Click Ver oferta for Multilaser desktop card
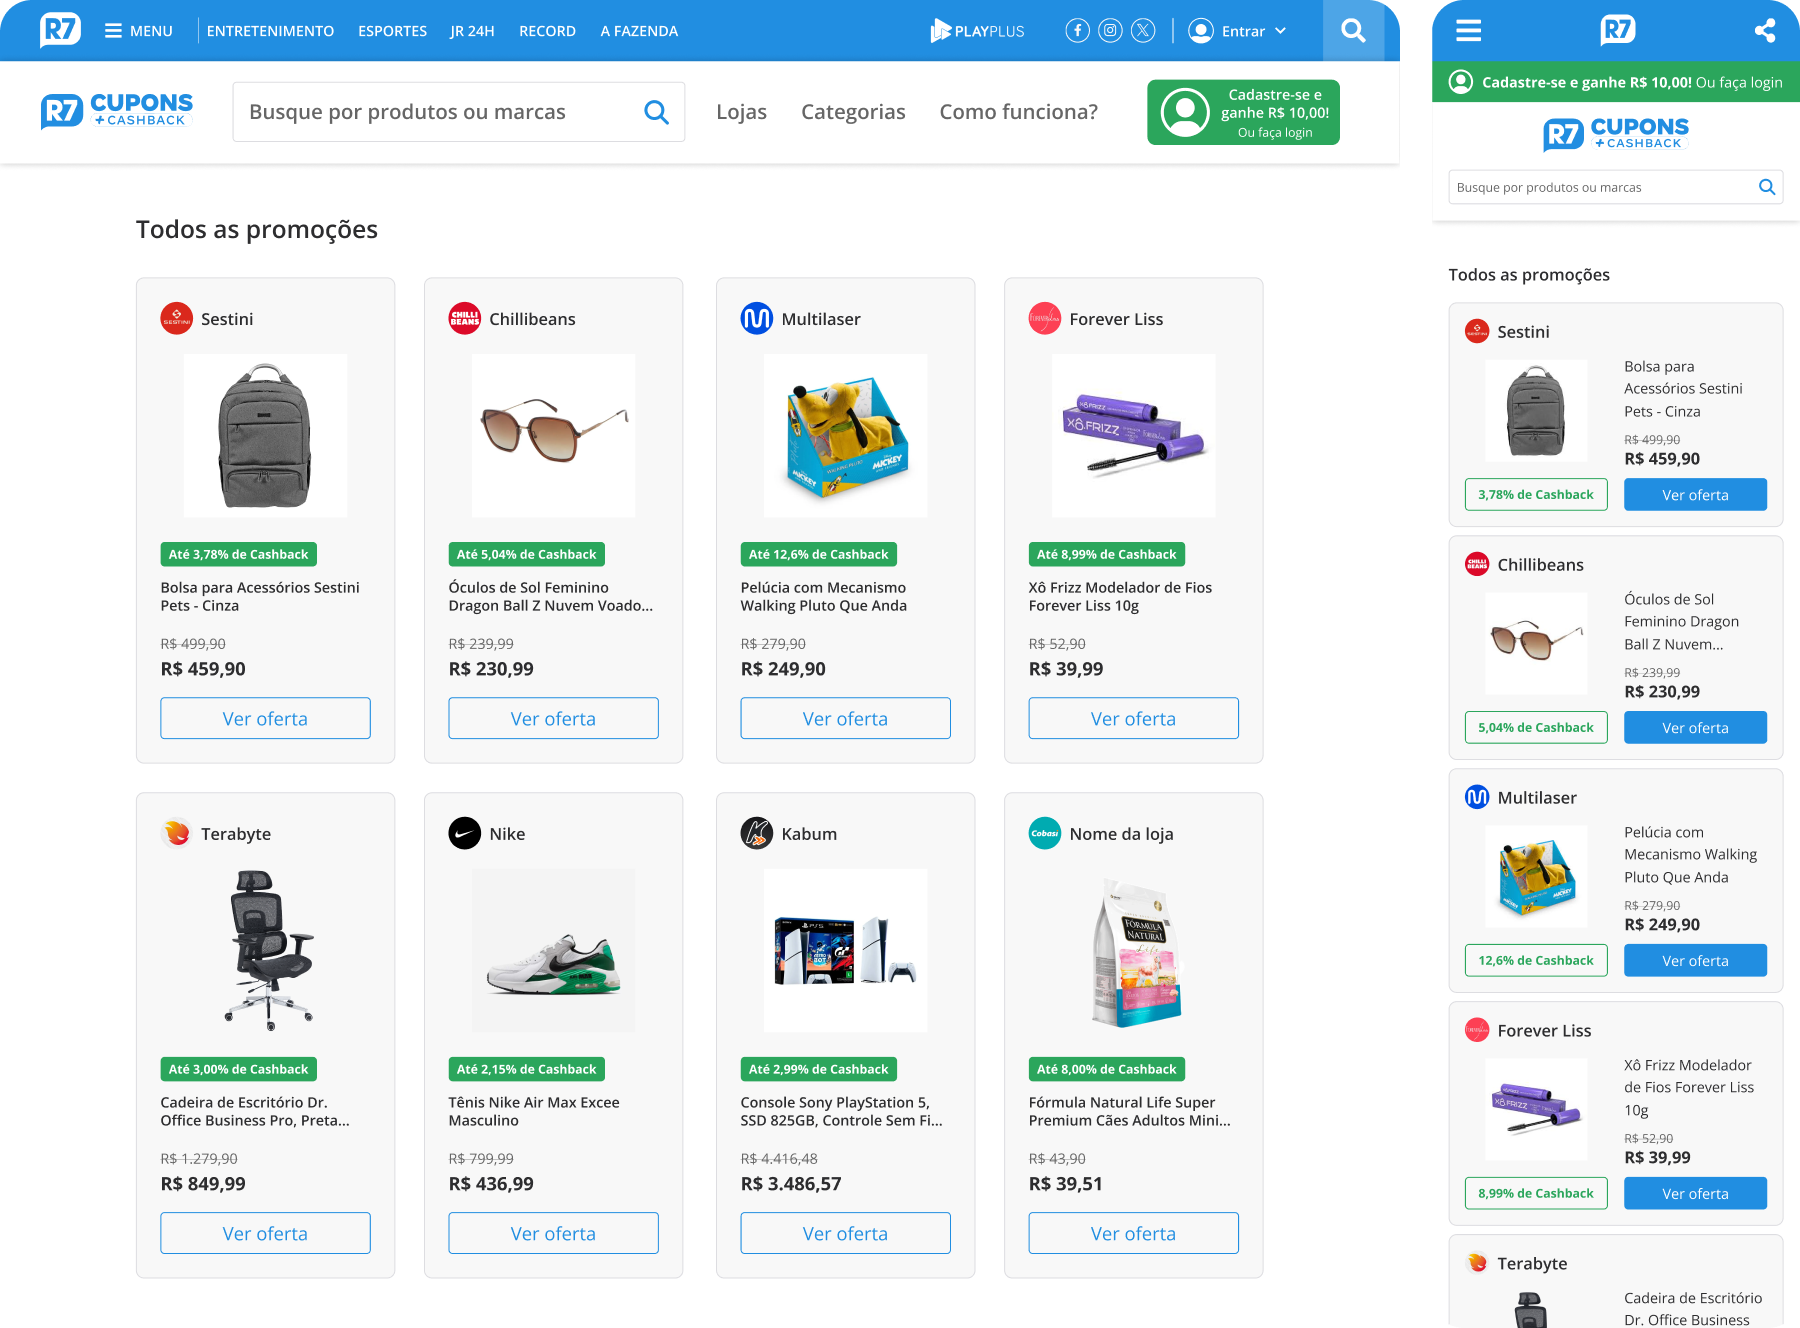This screenshot has width=1800, height=1328. click(845, 718)
